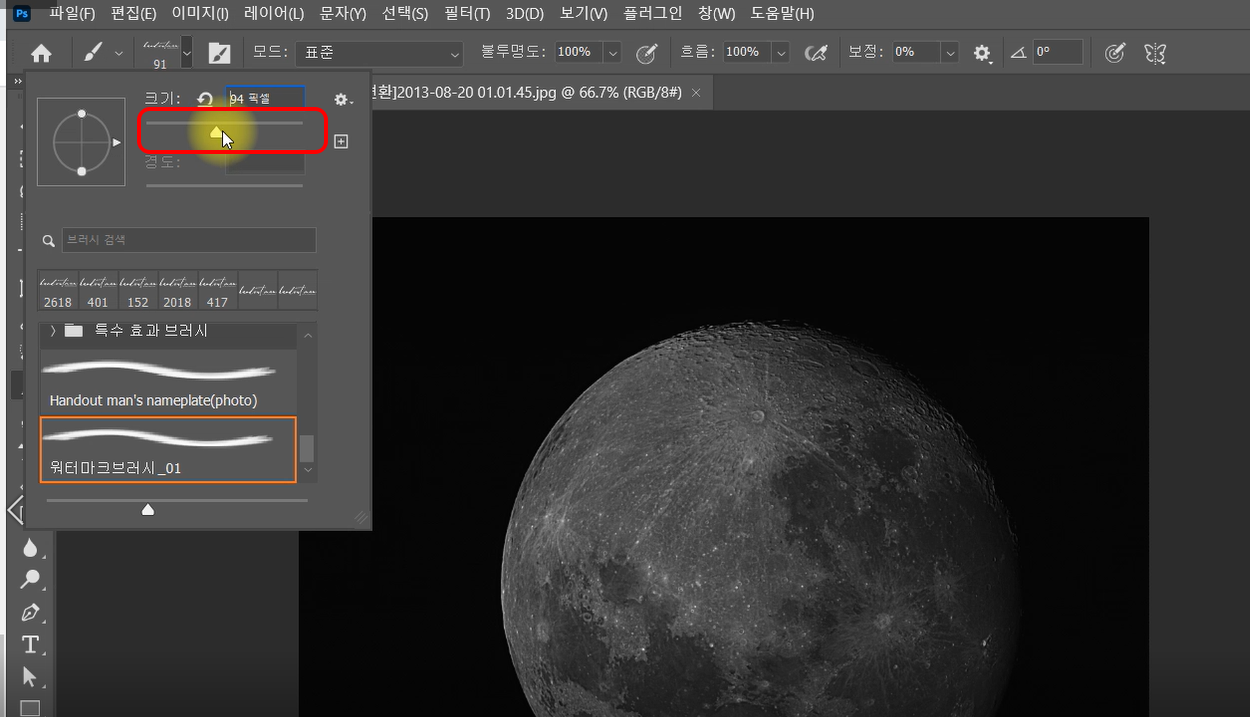This screenshot has width=1250, height=717.
Task: Click the brush thumbnail size slider handle
Action: 148,510
